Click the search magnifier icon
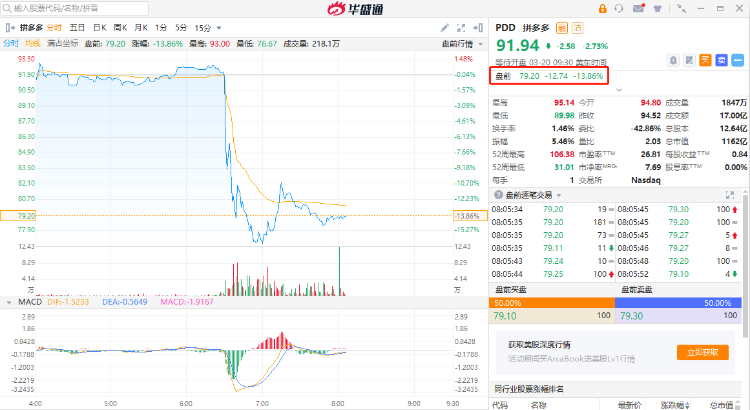The width and height of the screenshot is (750, 410). tap(7, 8)
